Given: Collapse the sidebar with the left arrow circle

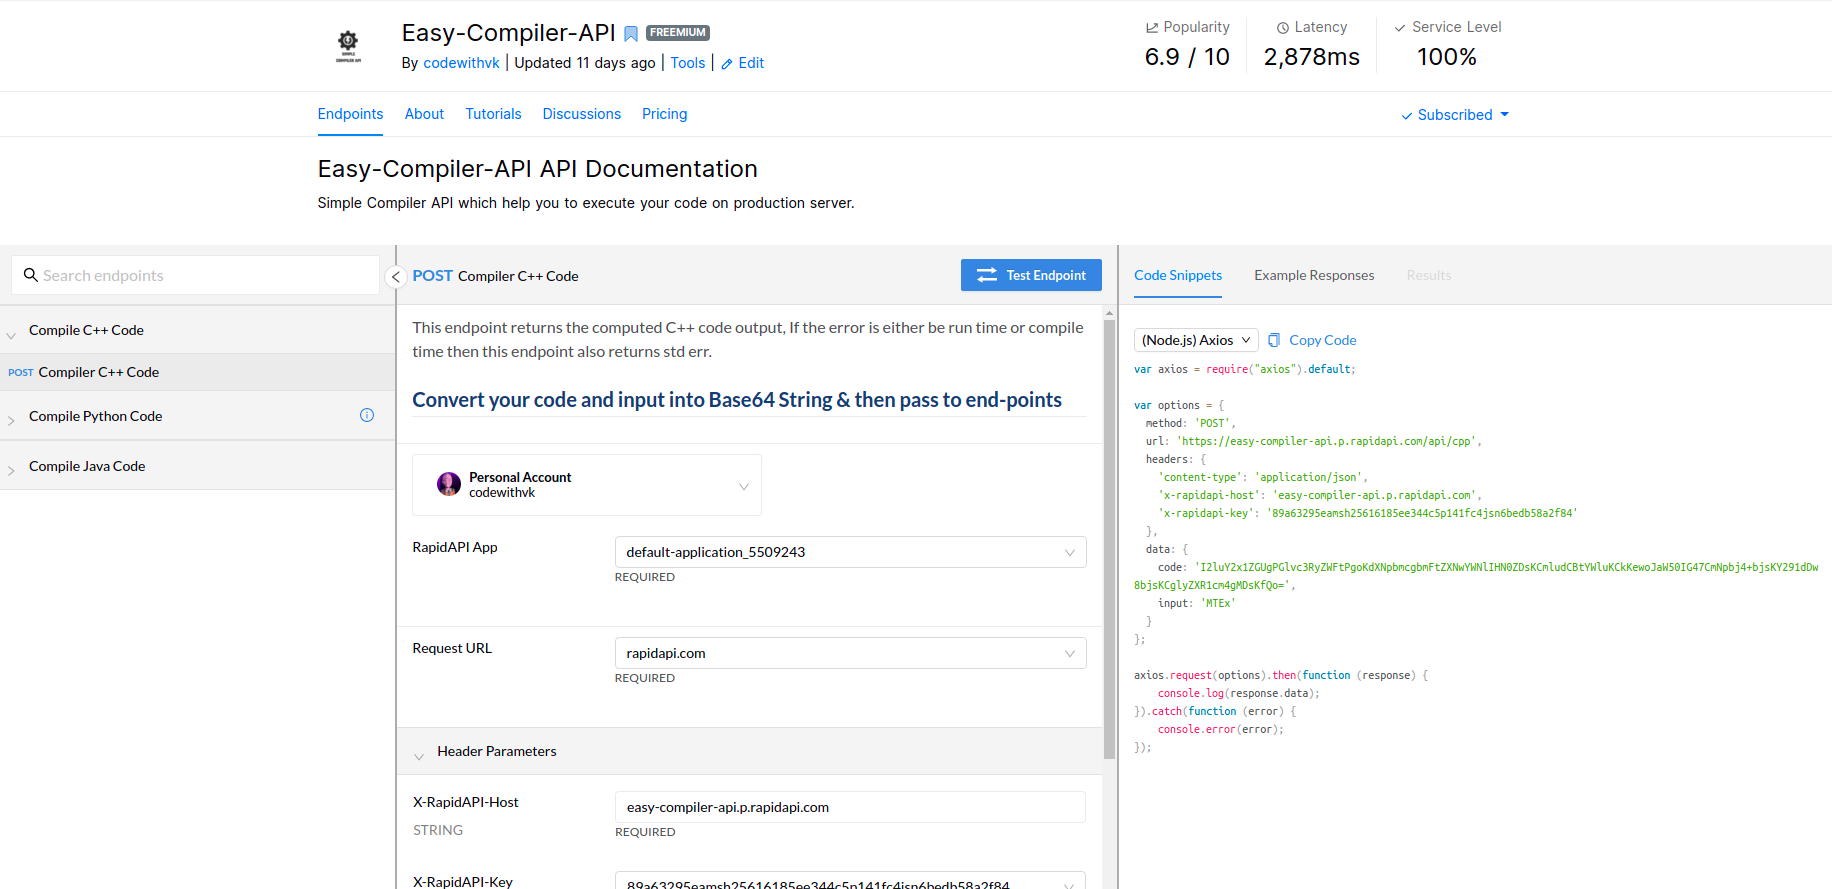Looking at the screenshot, I should pyautogui.click(x=396, y=277).
